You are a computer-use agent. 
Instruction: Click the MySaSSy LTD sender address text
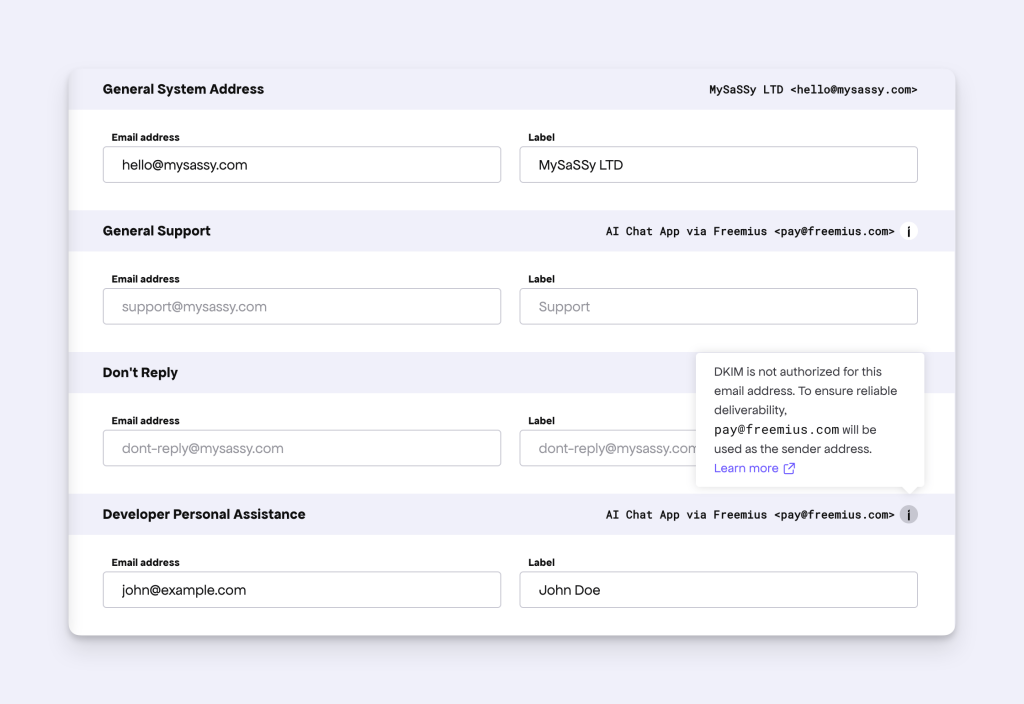(813, 89)
